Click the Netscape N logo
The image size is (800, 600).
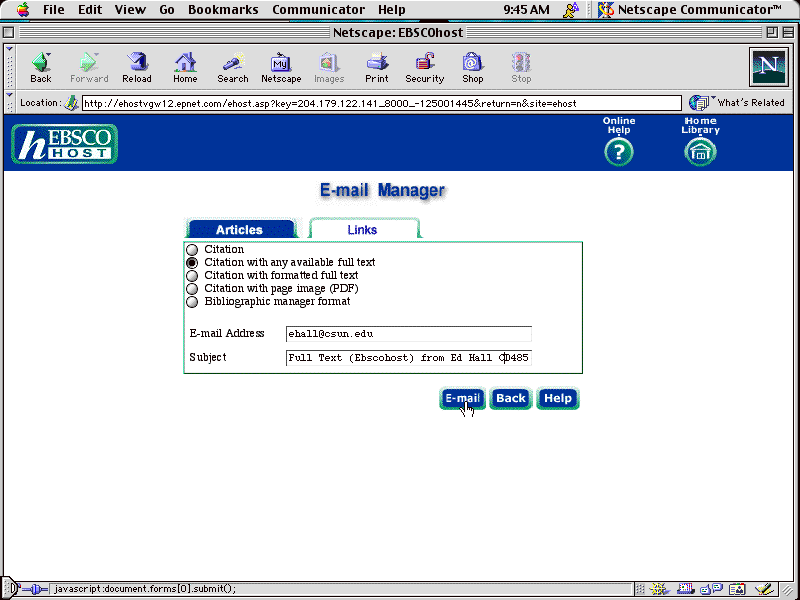(768, 67)
